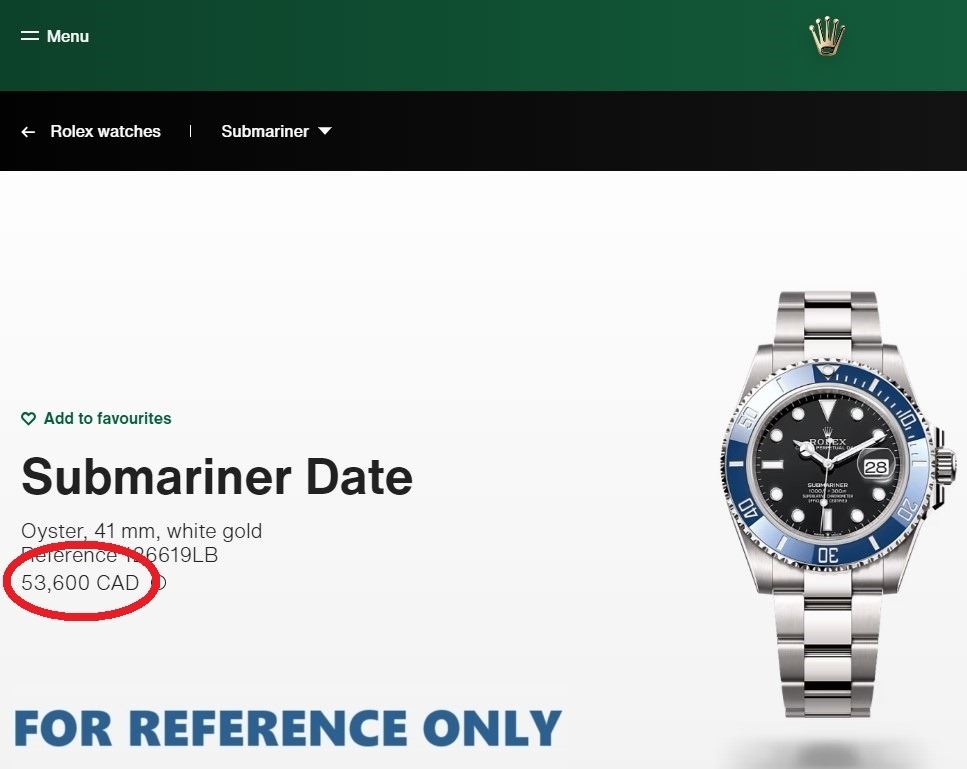The width and height of the screenshot is (967, 769).
Task: Click the Submariner Date heading
Action: coord(217,477)
